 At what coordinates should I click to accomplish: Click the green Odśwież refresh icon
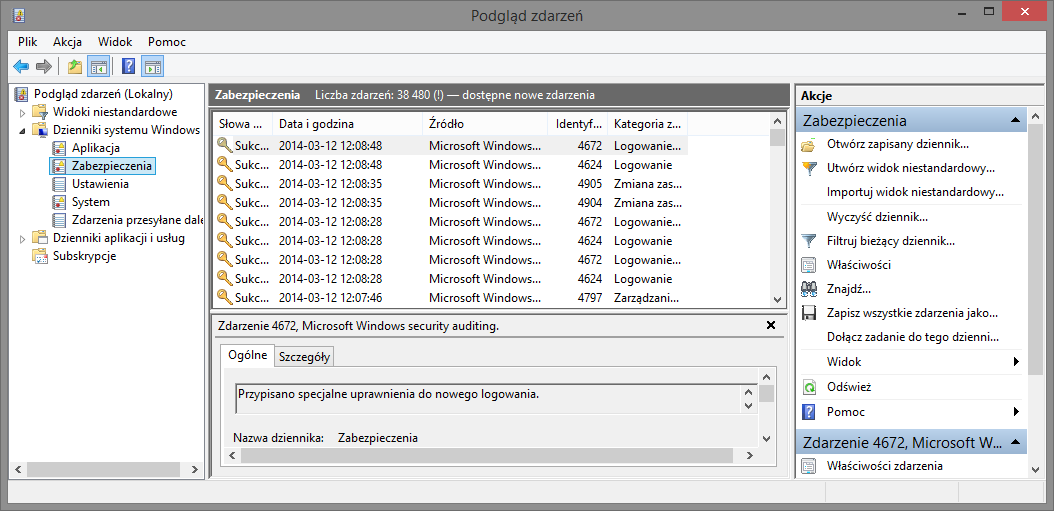809,387
